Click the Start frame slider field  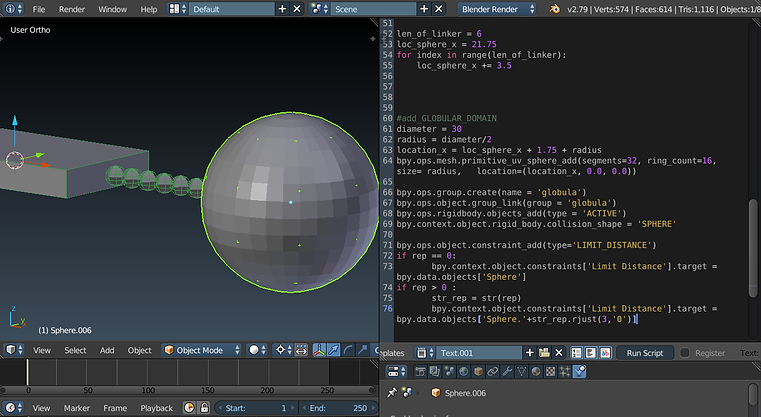click(256, 408)
